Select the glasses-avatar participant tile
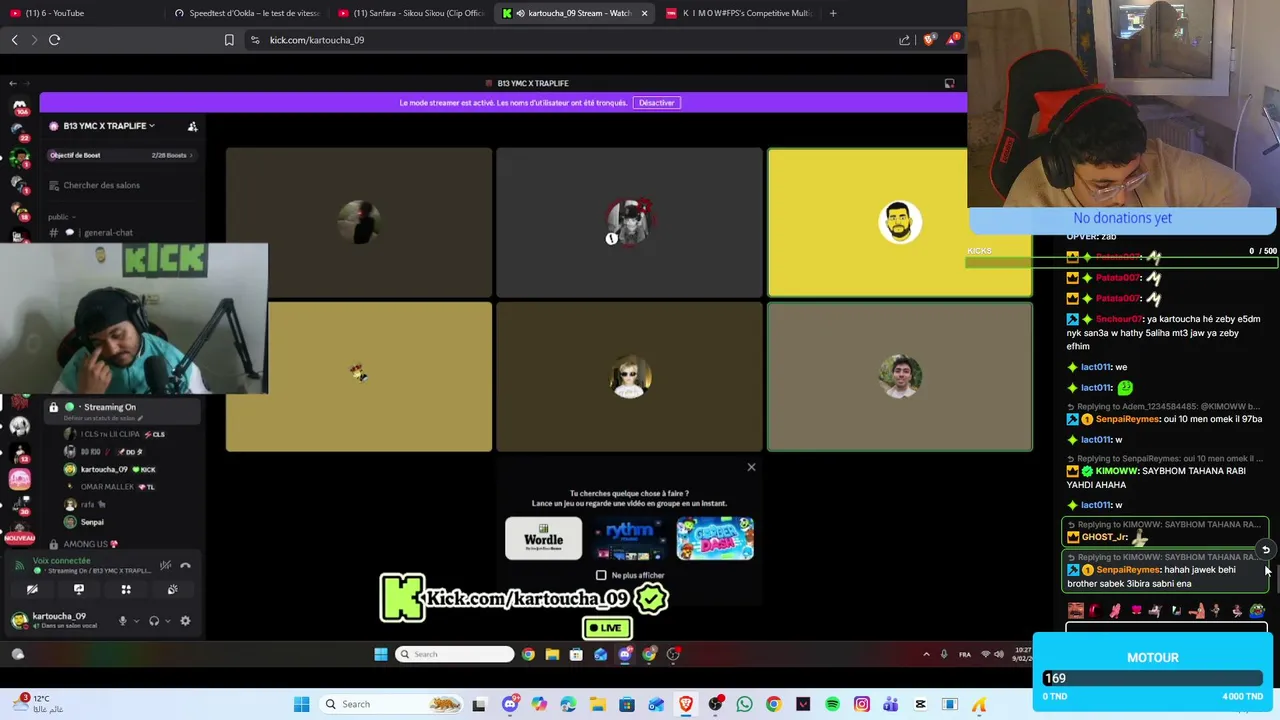This screenshot has width=1280, height=720. tap(629, 377)
